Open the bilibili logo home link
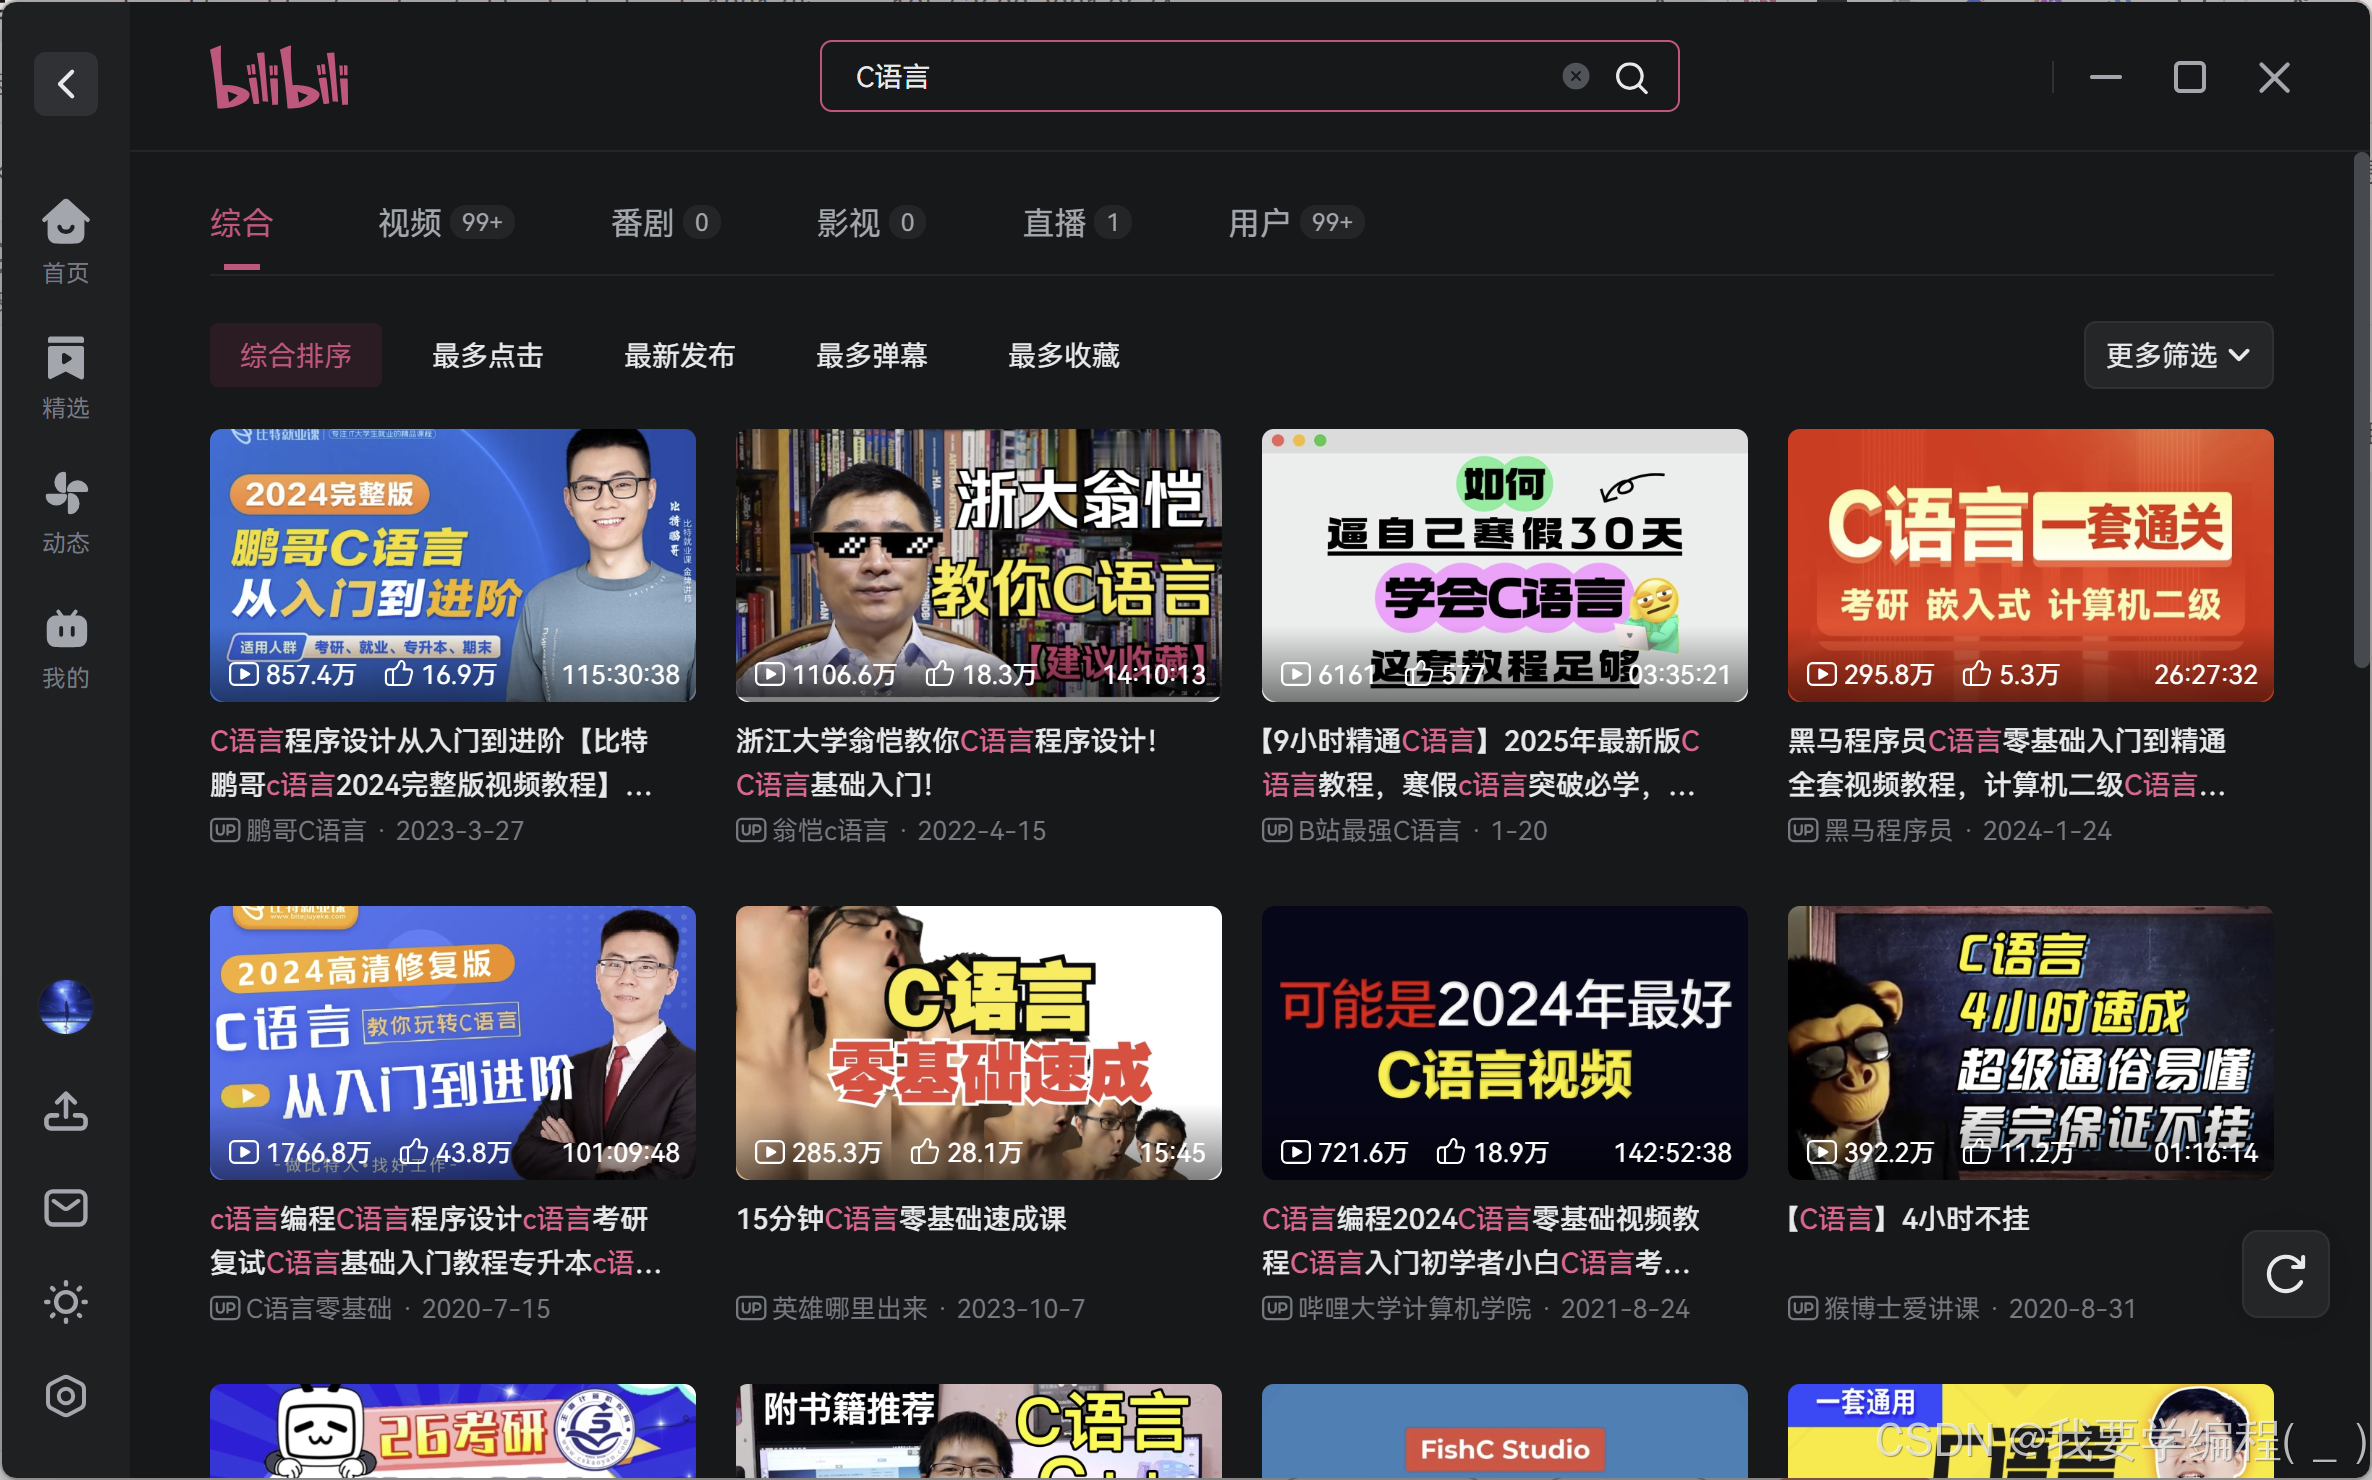2372x1480 pixels. [279, 77]
